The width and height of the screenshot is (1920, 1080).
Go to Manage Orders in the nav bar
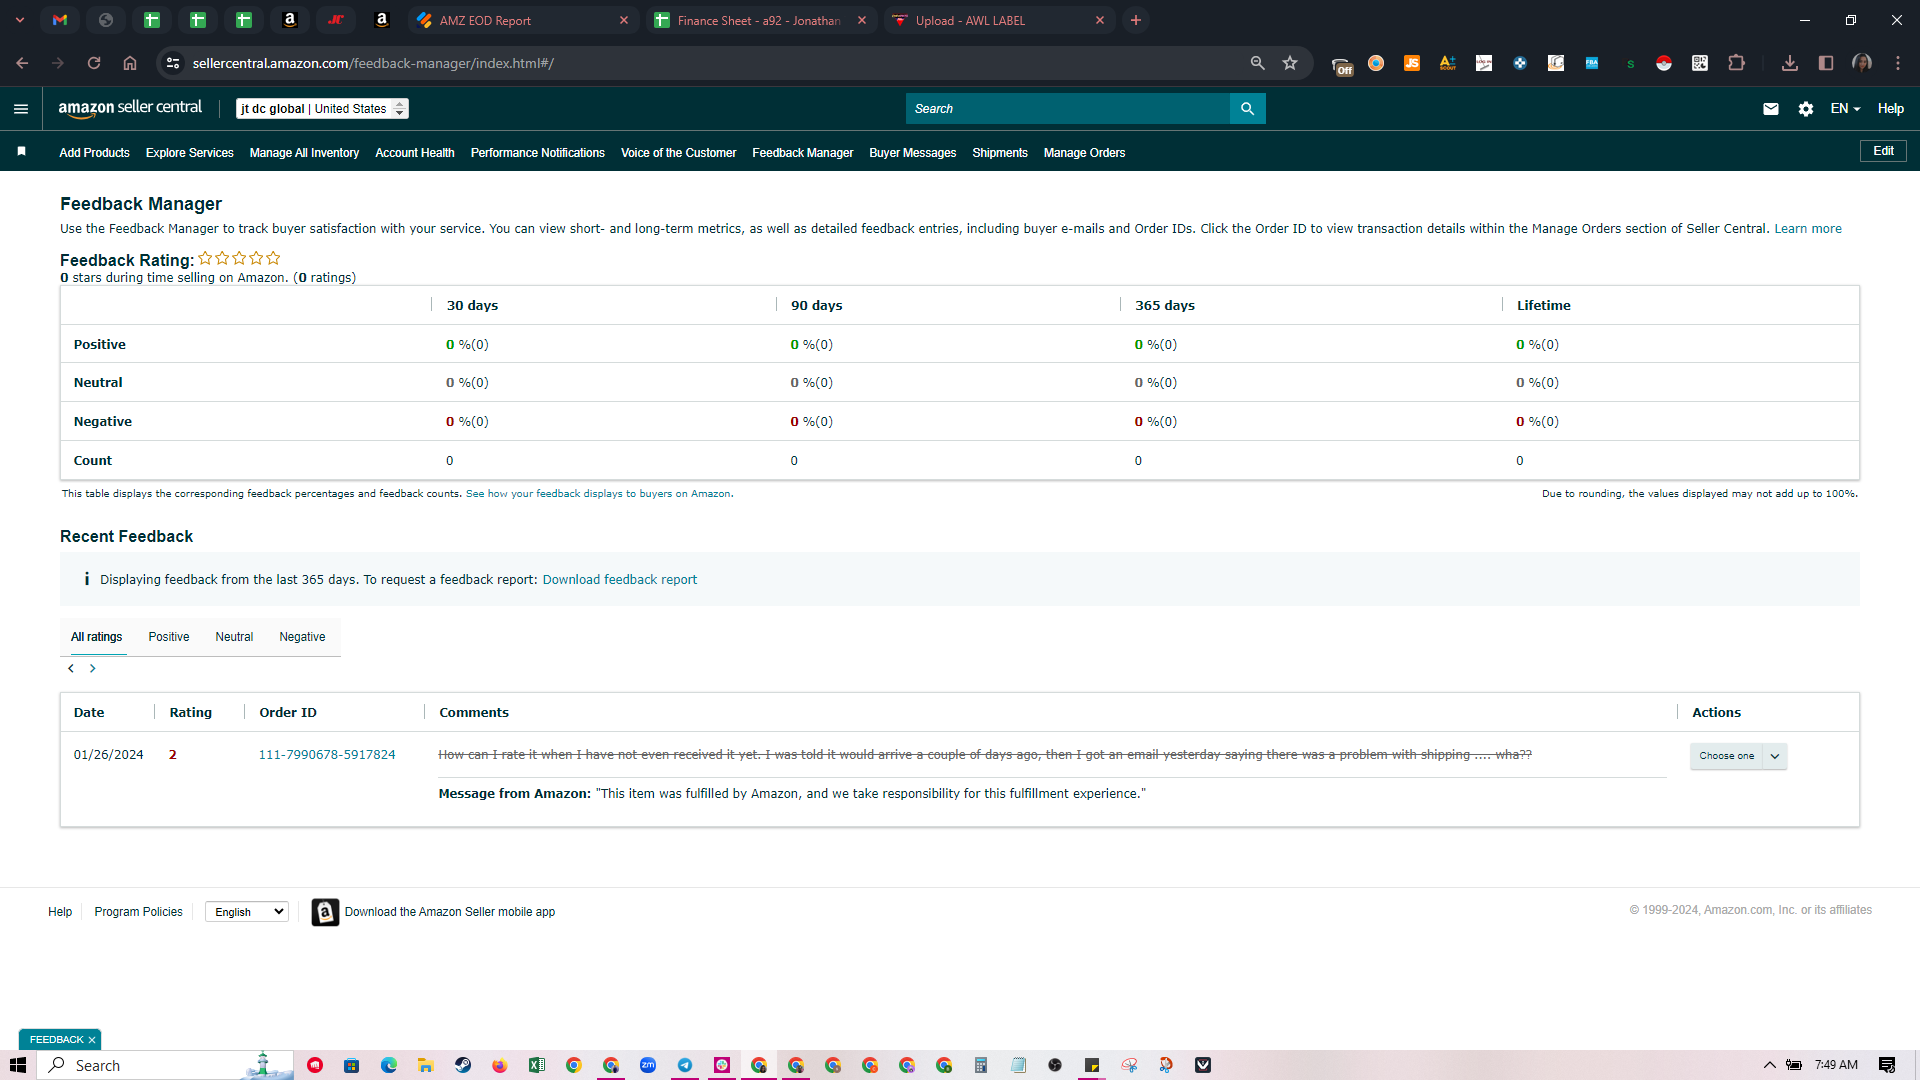click(1085, 153)
